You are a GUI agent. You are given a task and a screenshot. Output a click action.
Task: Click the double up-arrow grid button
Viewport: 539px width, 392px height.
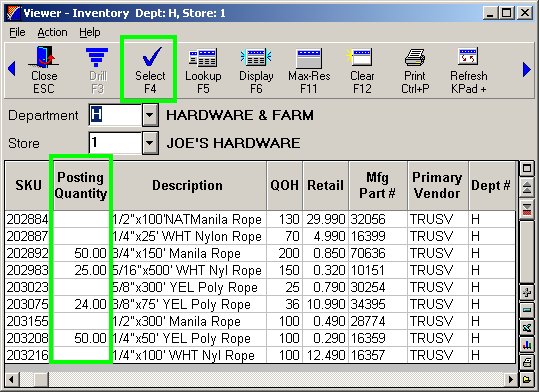coord(527,188)
